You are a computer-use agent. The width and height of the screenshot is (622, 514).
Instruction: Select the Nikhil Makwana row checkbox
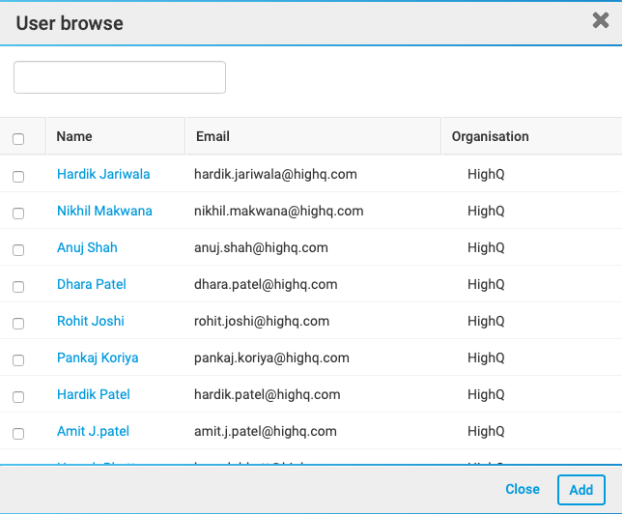18,213
